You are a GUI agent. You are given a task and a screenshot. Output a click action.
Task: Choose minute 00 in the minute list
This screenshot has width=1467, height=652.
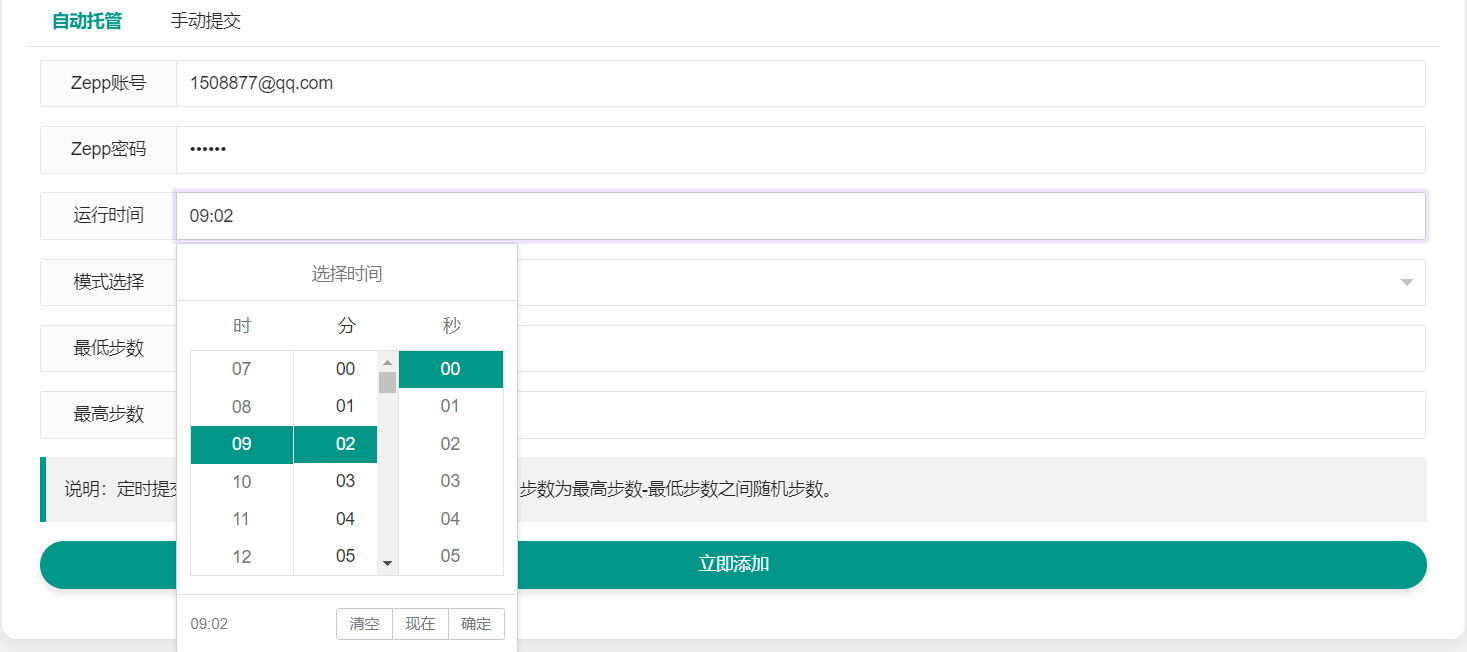click(345, 369)
